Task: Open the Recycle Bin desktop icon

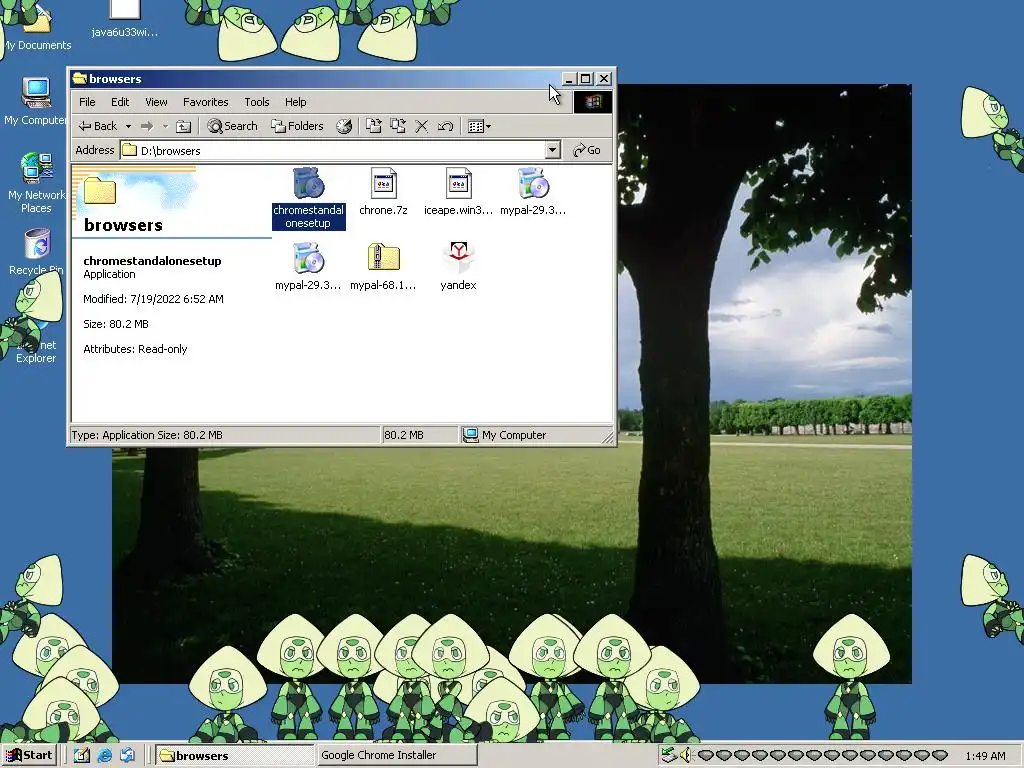Action: (36, 251)
